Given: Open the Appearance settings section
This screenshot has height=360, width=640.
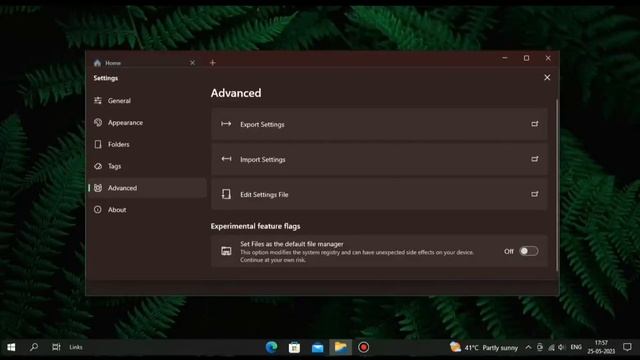Looking at the screenshot, I should [147, 122].
